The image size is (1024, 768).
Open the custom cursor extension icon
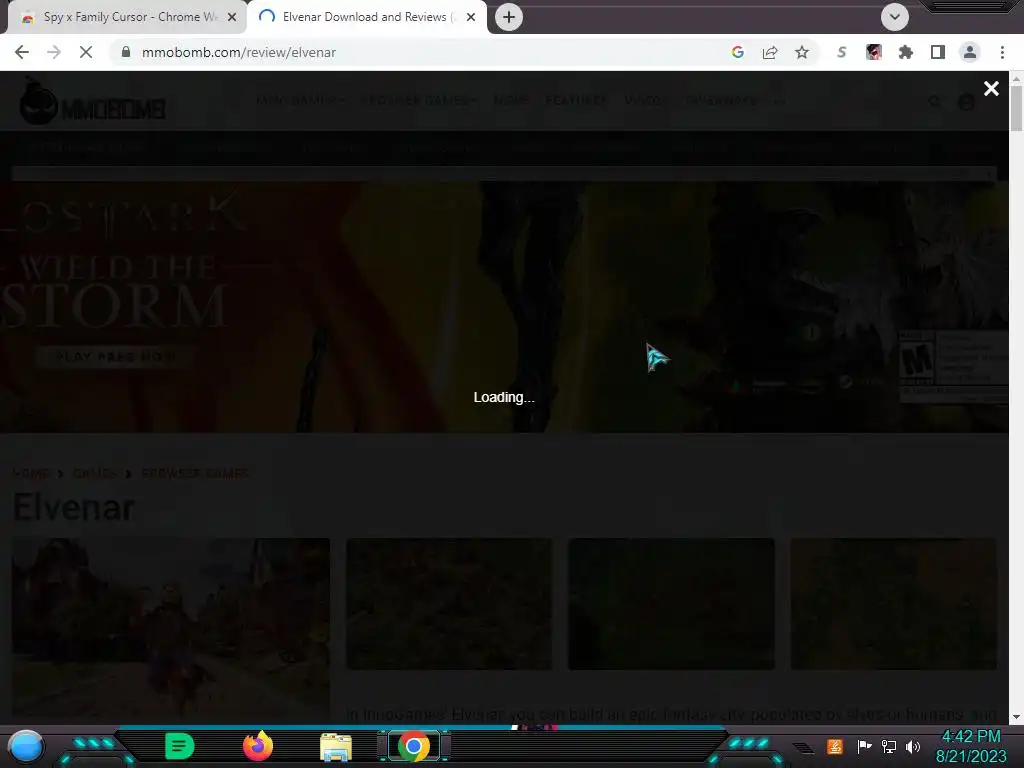coord(874,52)
